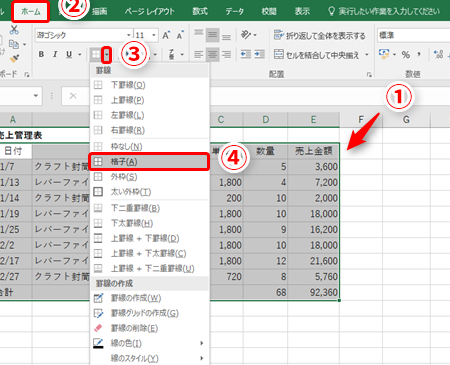This screenshot has width=450, height=365.
Task: Open the alignment group dialog launcher
Action: click(369, 75)
